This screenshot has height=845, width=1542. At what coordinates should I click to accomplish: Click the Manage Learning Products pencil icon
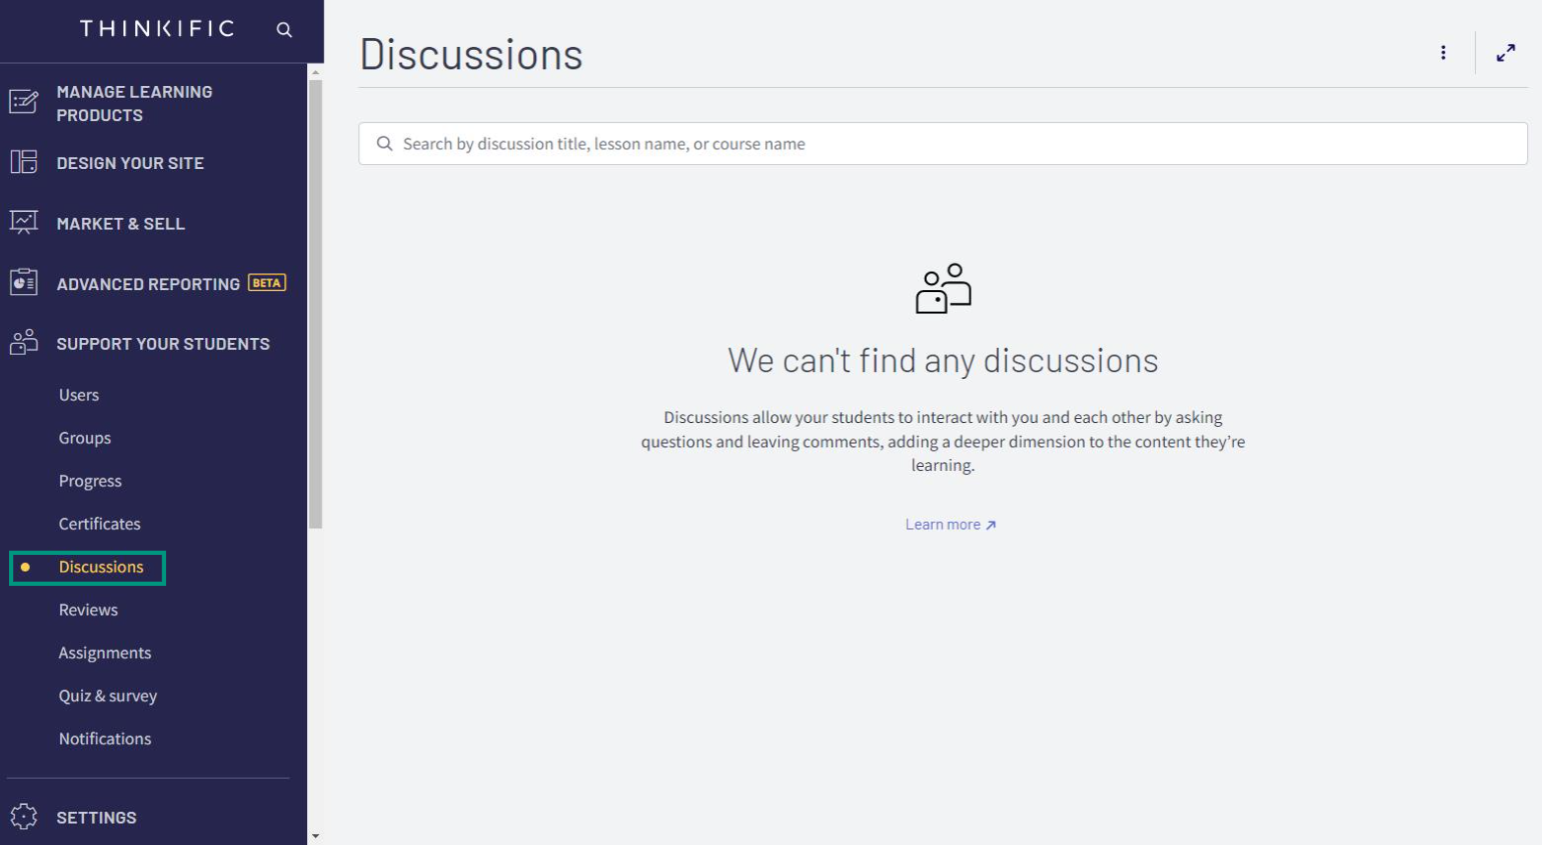(24, 102)
